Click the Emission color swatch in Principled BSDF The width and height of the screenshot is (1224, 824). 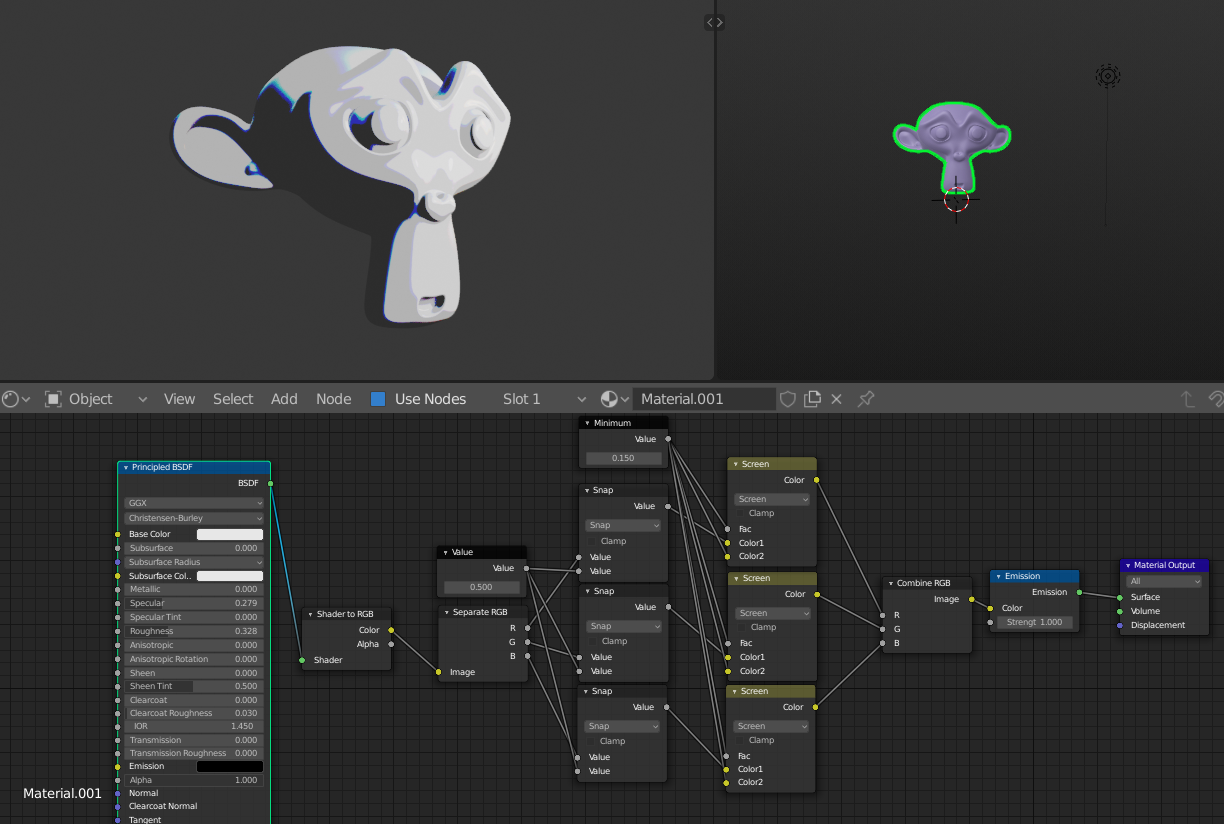click(229, 766)
